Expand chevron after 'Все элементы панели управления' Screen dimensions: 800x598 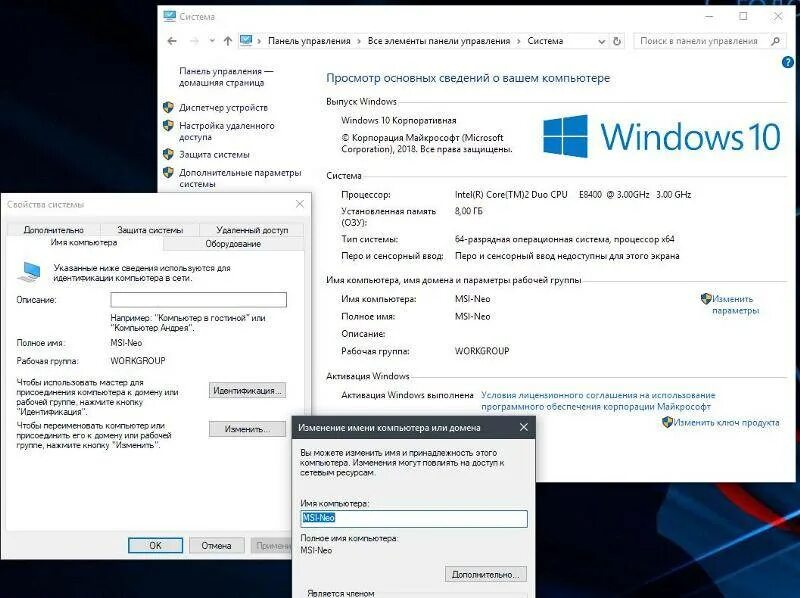click(519, 41)
